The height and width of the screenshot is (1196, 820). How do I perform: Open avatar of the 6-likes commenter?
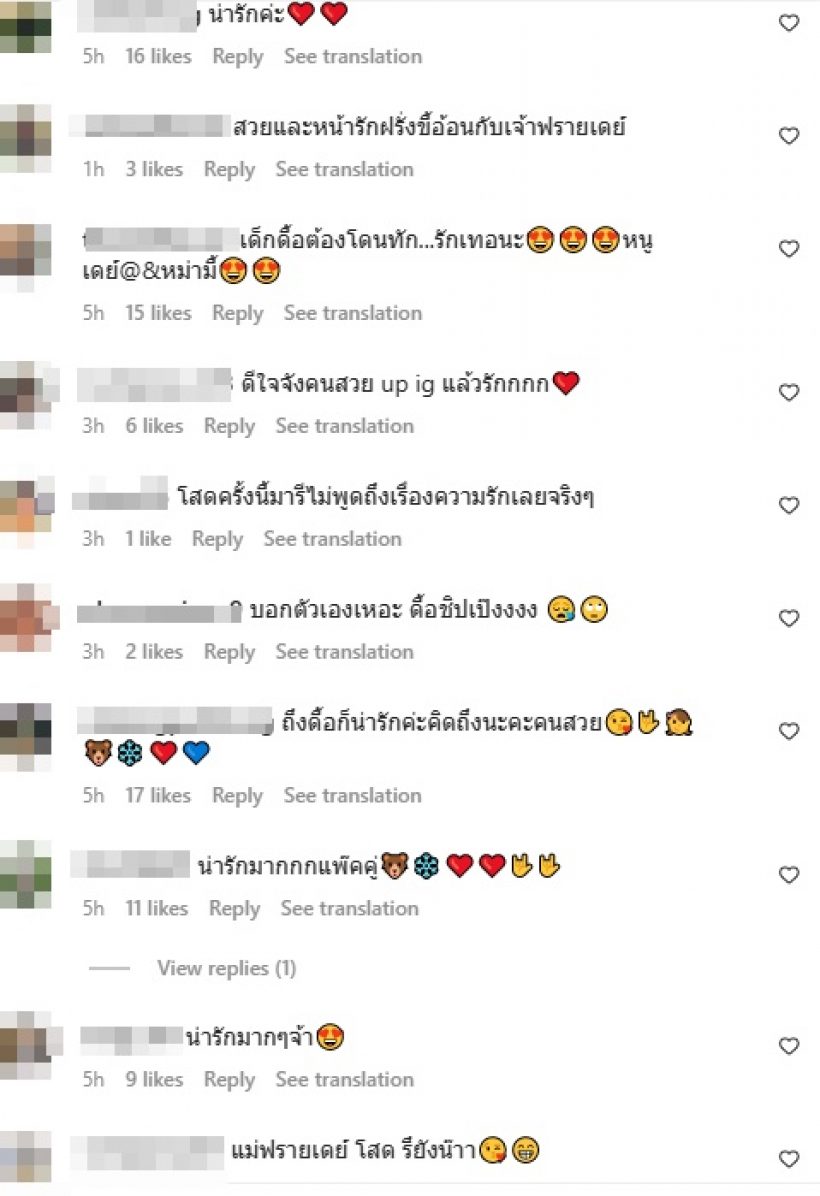27,394
